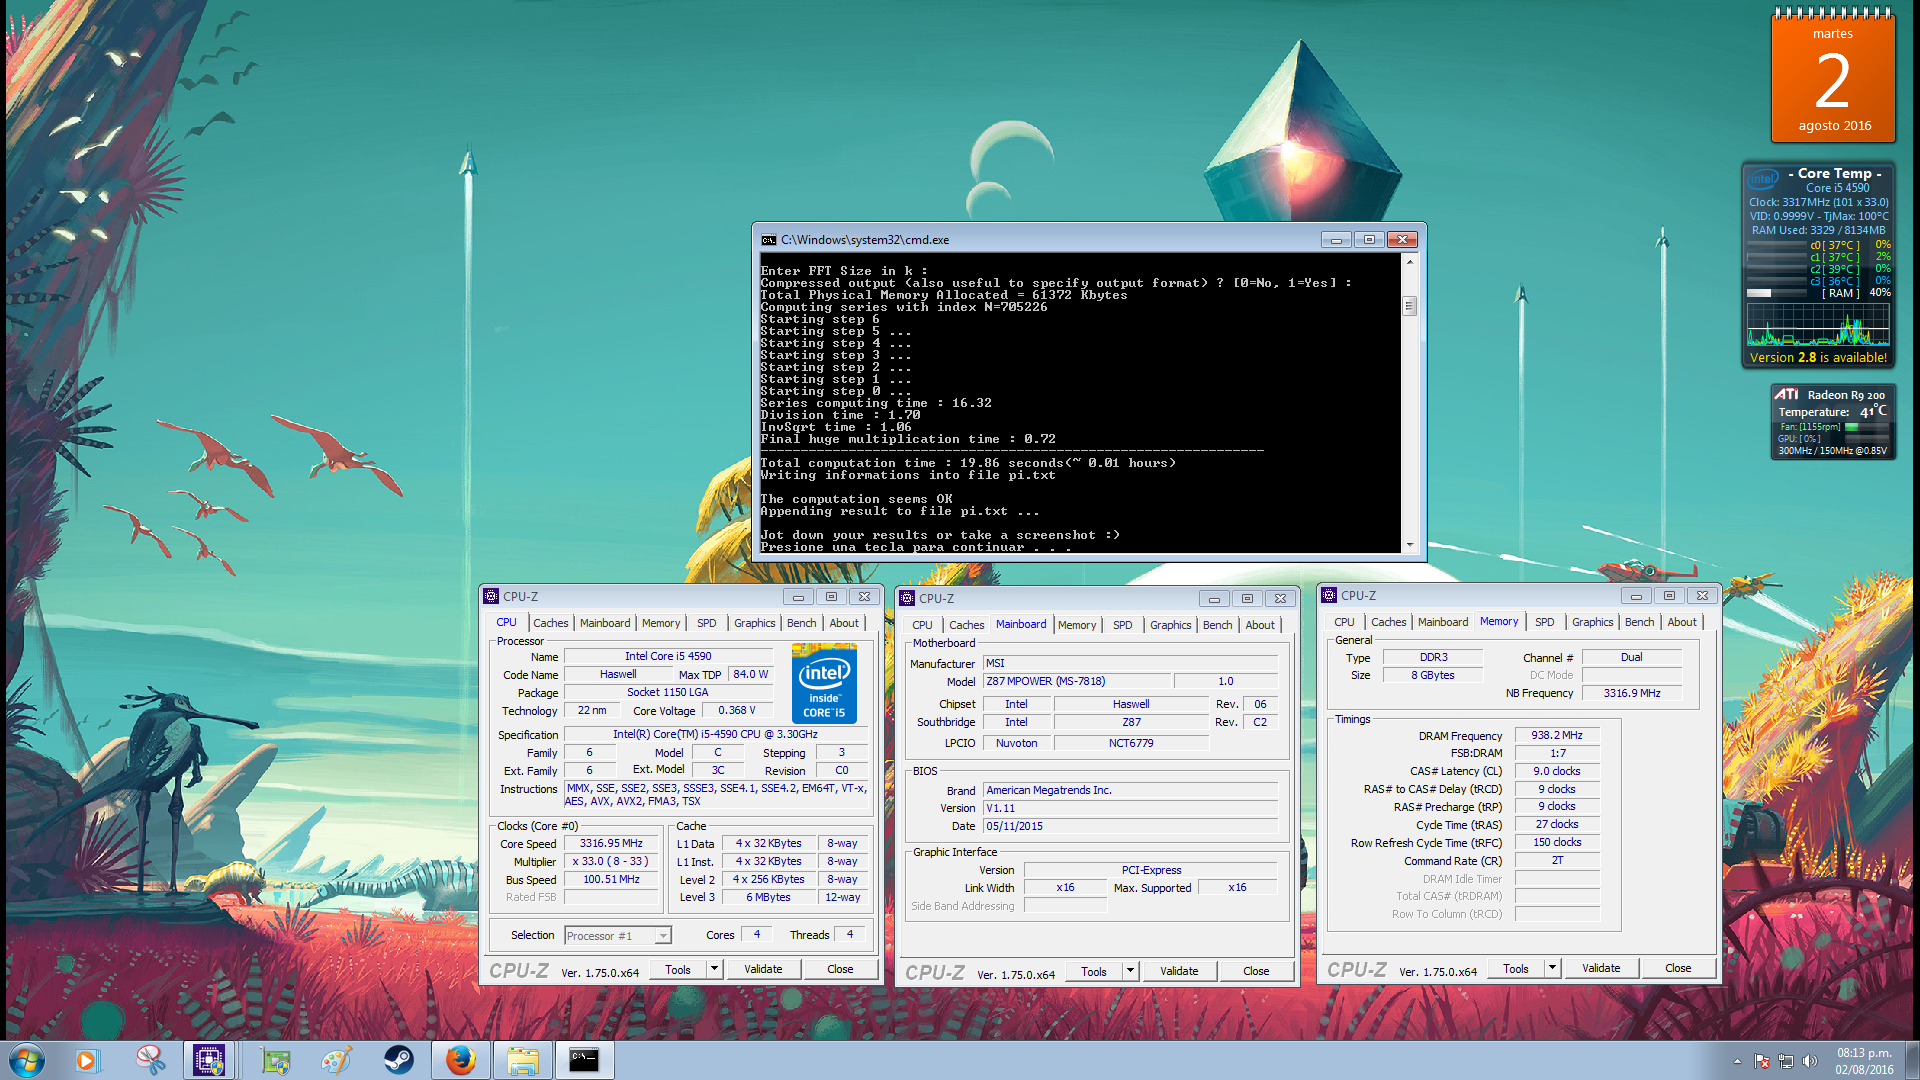Switch to Mainboard tab in leftmost CPU-Z
The image size is (1920, 1080).
pos(605,623)
